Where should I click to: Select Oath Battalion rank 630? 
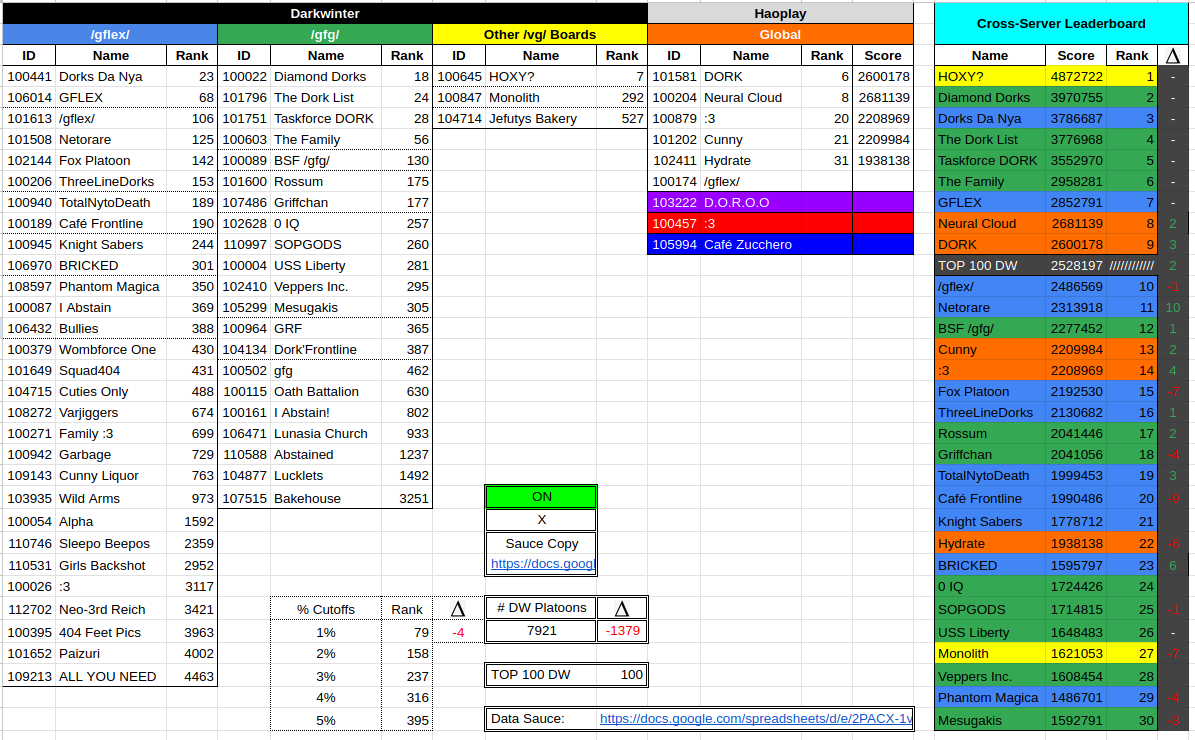407,392
